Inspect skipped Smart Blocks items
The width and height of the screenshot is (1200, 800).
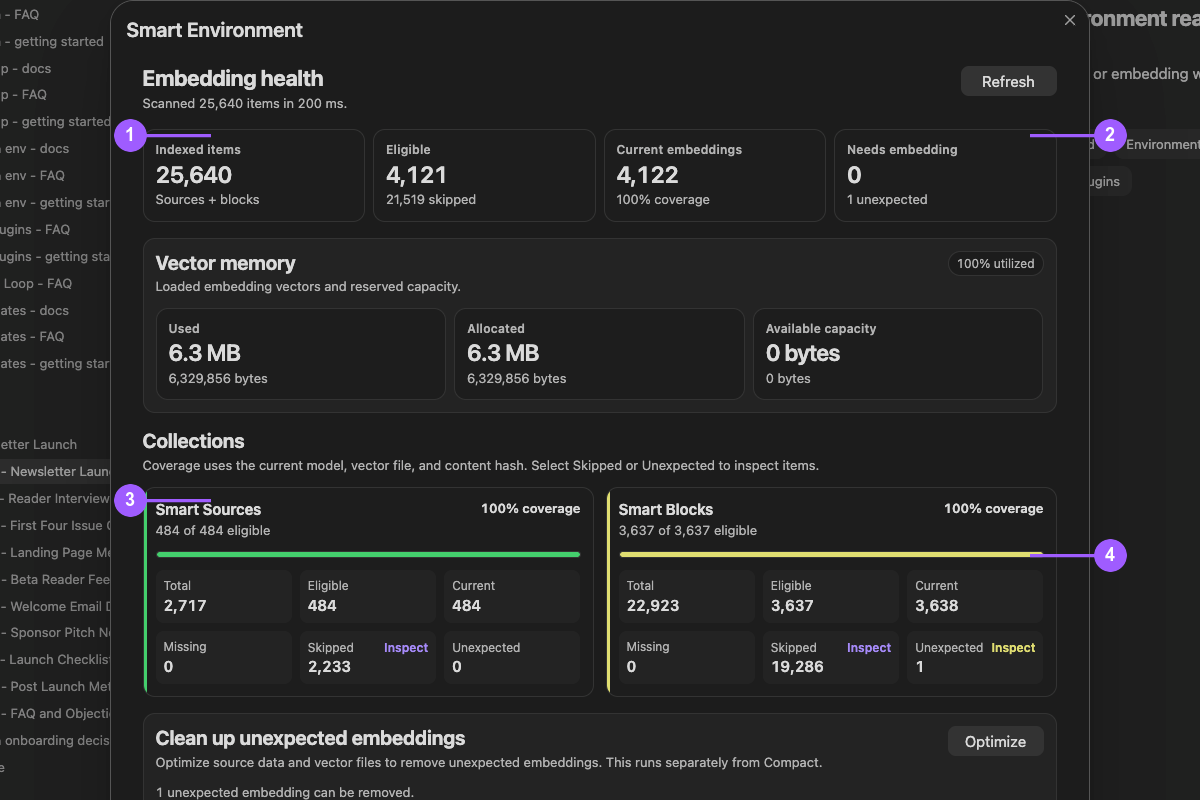(869, 648)
